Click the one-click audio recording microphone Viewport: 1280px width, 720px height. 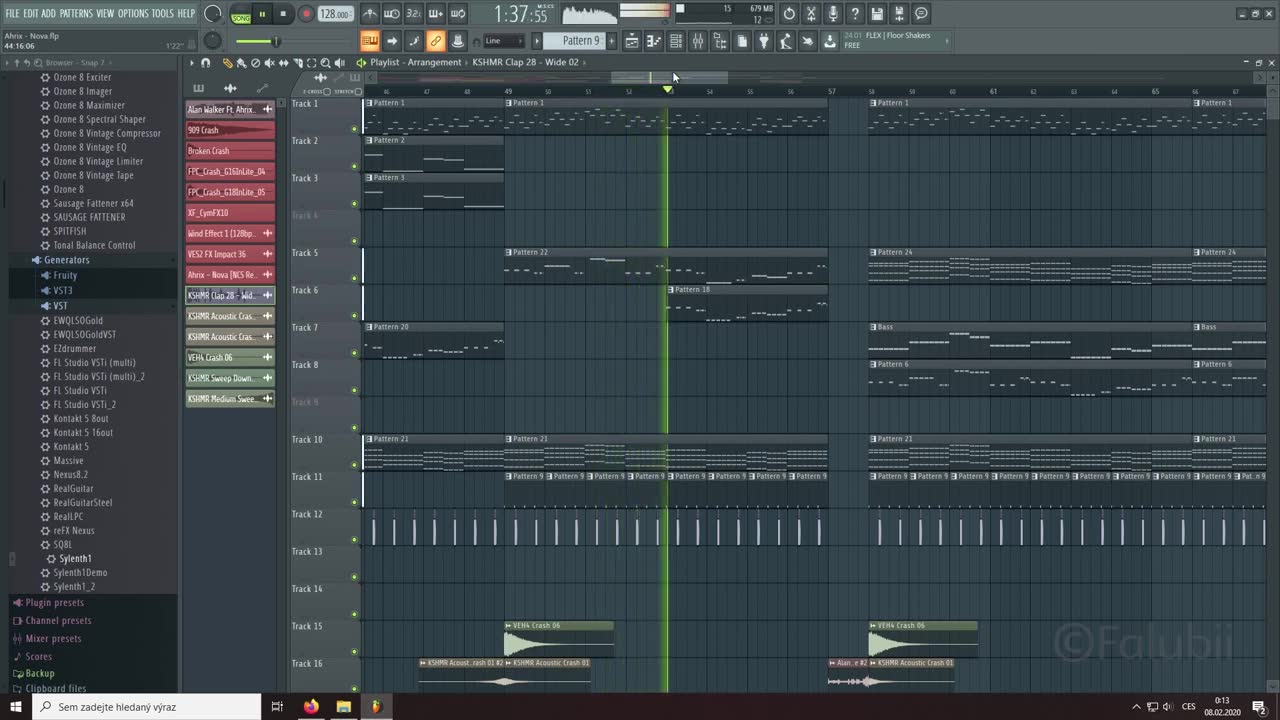833,14
